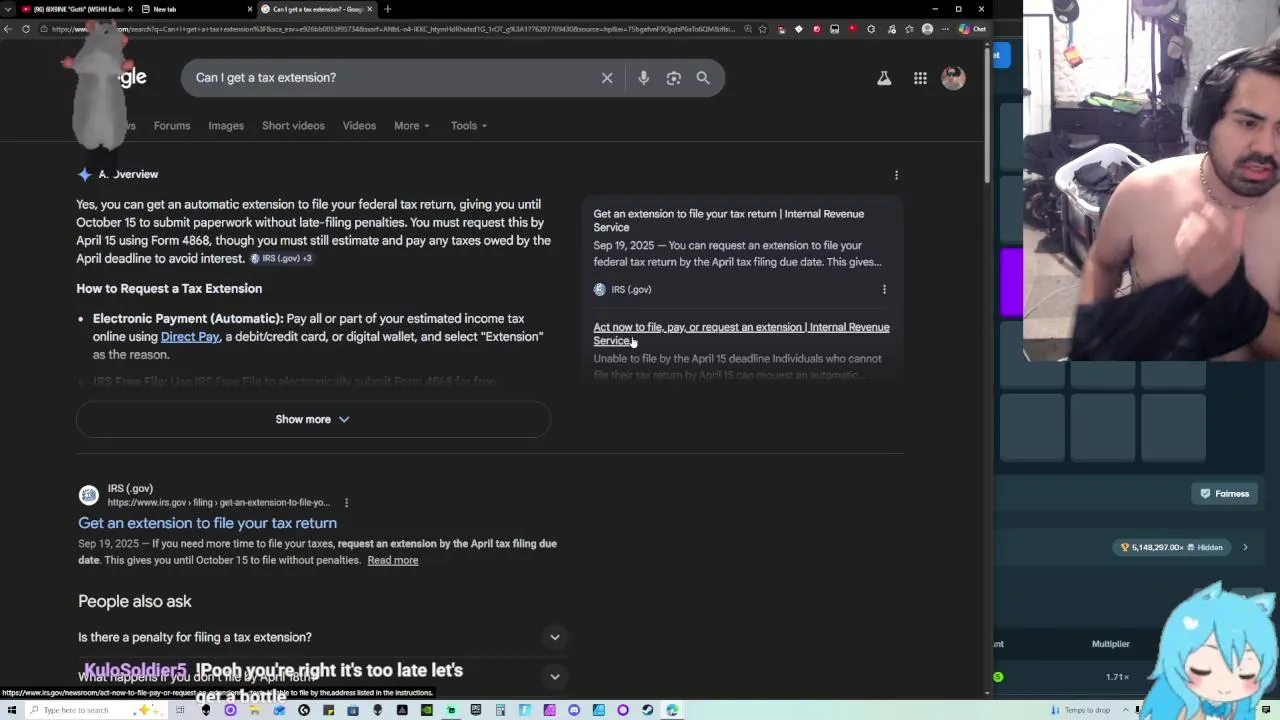Switch to the Images tab
The width and height of the screenshot is (1280, 720).
[226, 126]
